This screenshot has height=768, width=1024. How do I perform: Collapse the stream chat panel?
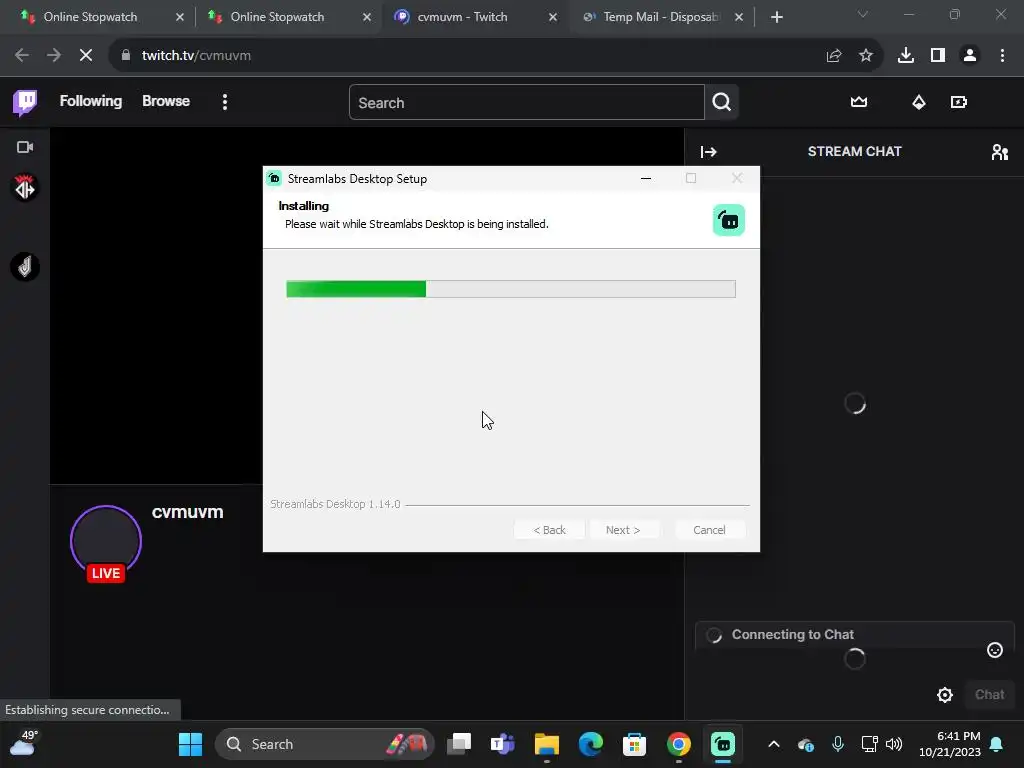[709, 152]
